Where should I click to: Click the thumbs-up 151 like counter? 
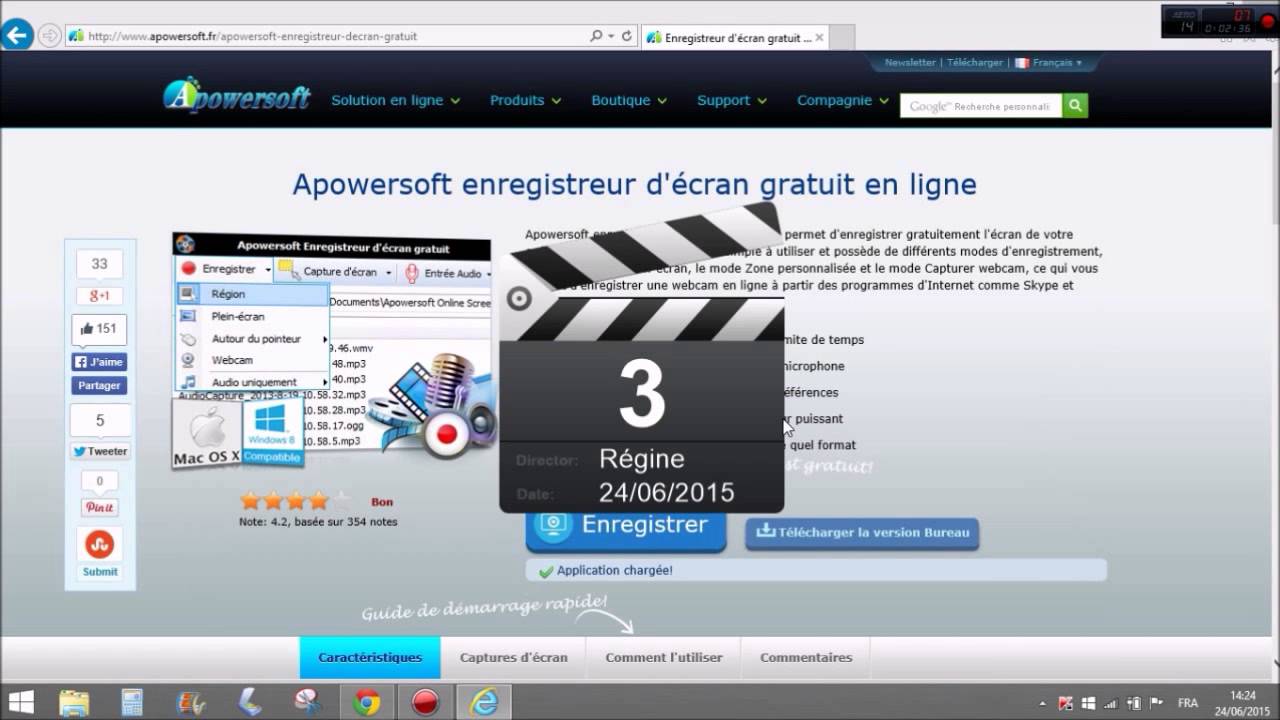(x=99, y=328)
